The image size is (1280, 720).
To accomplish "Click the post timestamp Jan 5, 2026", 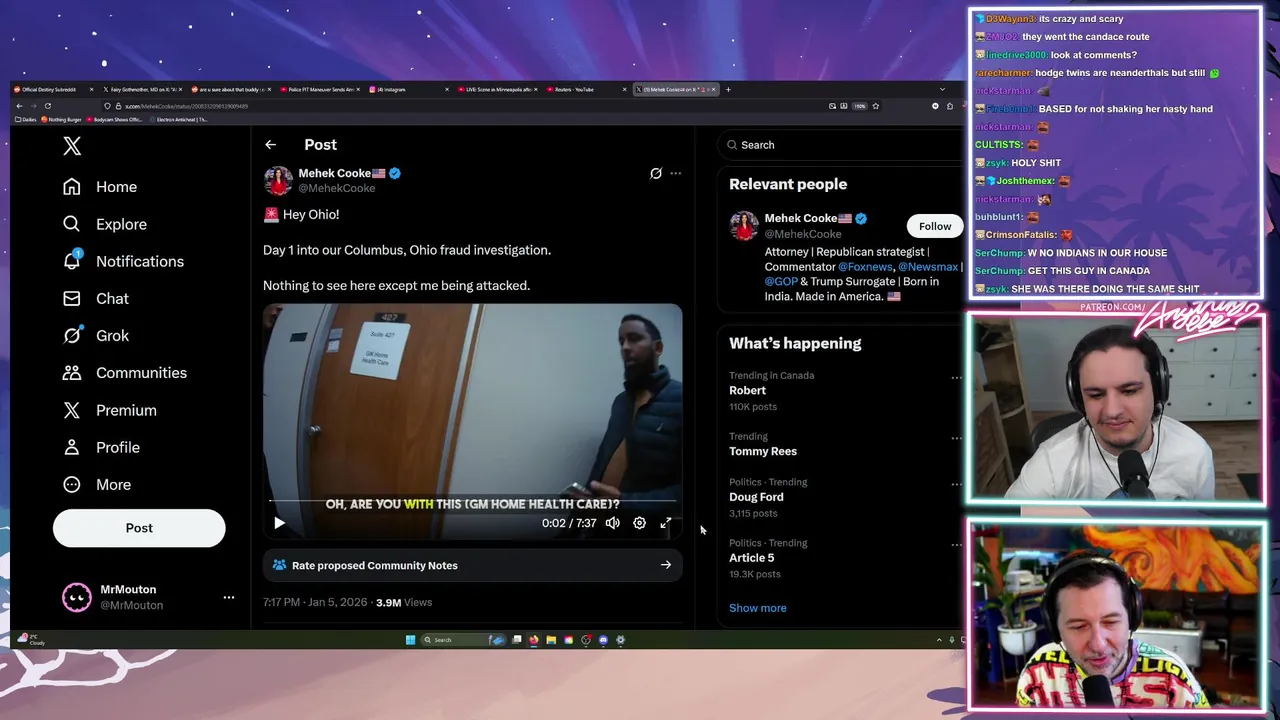I will pos(315,602).
